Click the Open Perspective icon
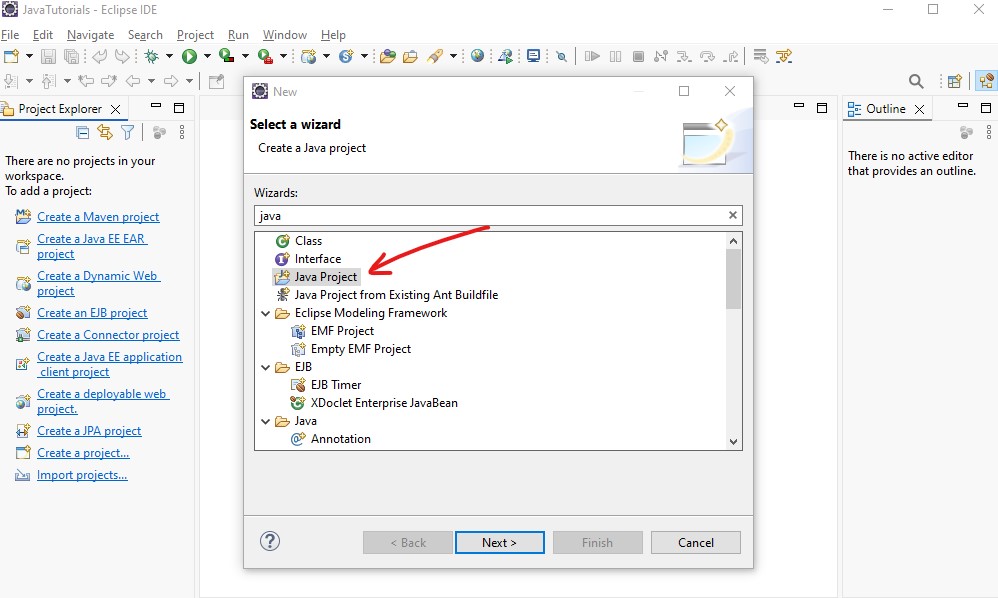998x598 pixels. pyautogui.click(x=954, y=81)
